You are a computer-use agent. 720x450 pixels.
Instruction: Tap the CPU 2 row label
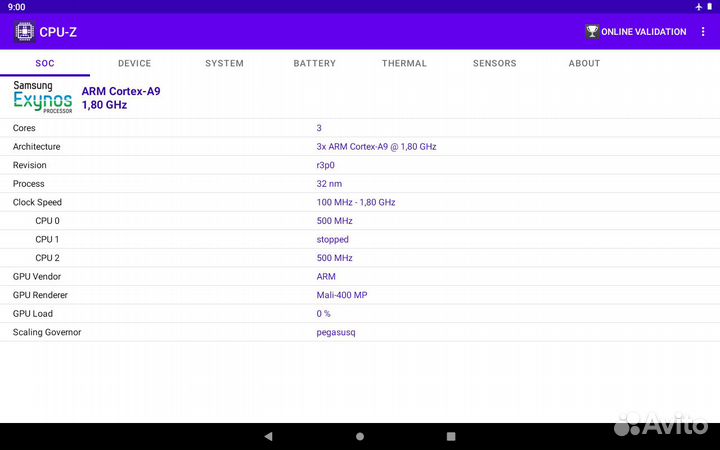tap(47, 258)
